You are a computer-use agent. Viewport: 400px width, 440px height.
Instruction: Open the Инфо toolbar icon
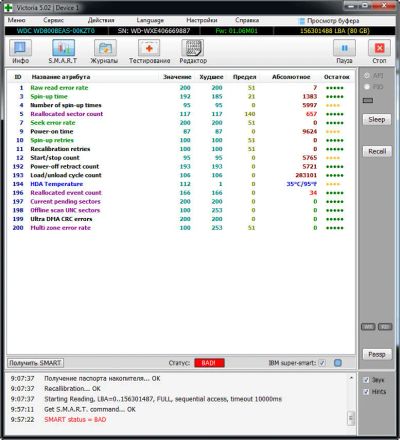tap(20, 48)
